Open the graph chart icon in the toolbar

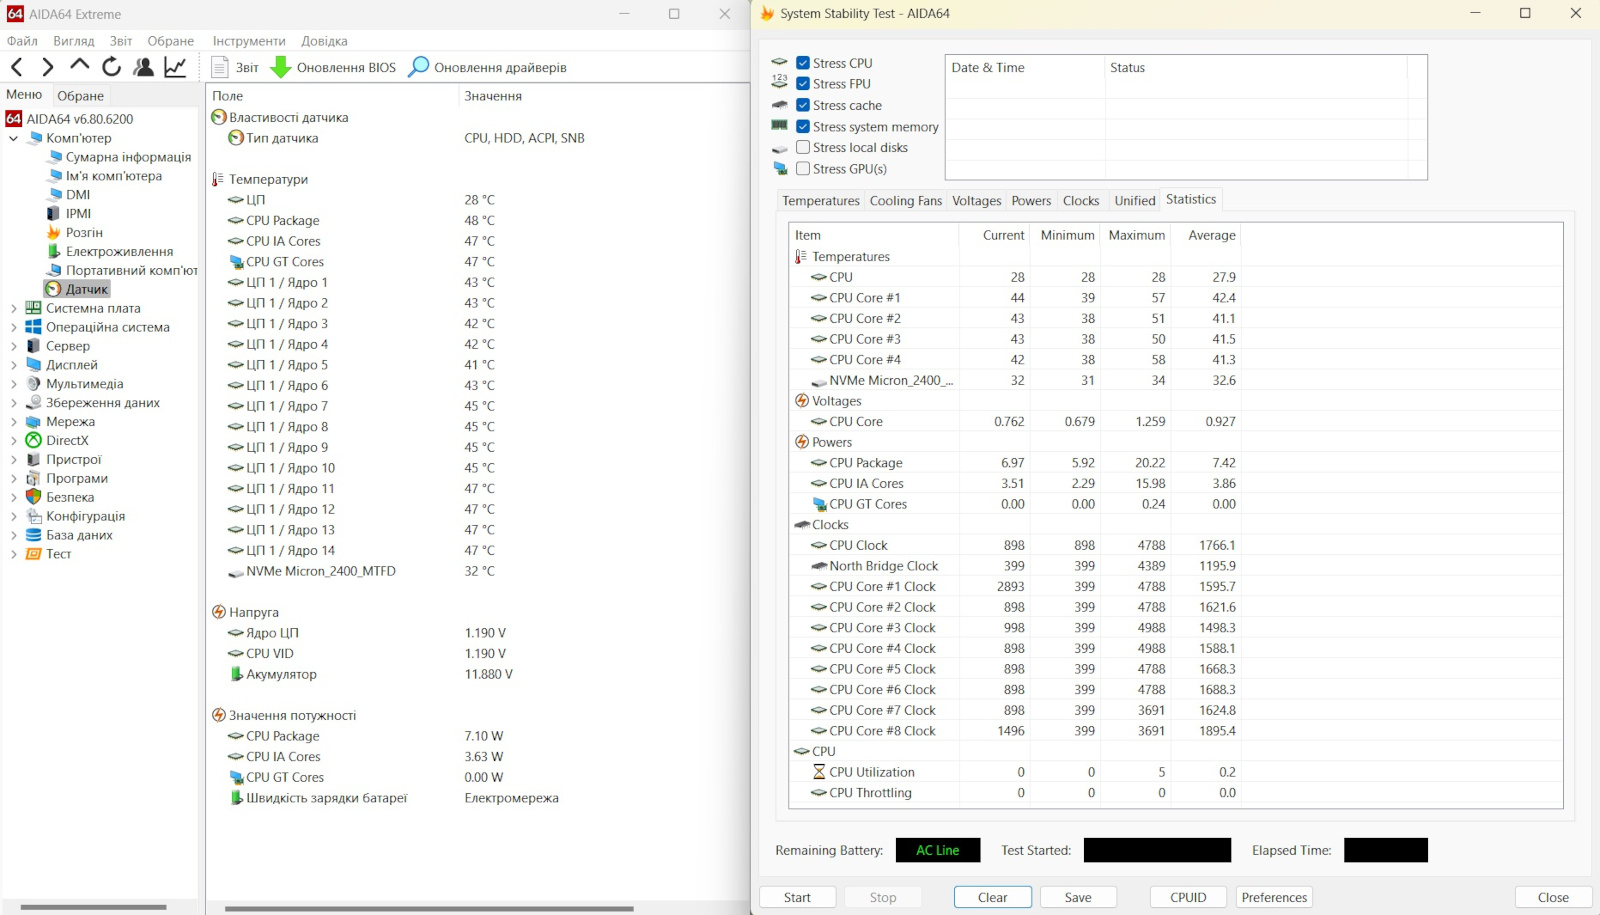click(x=176, y=67)
